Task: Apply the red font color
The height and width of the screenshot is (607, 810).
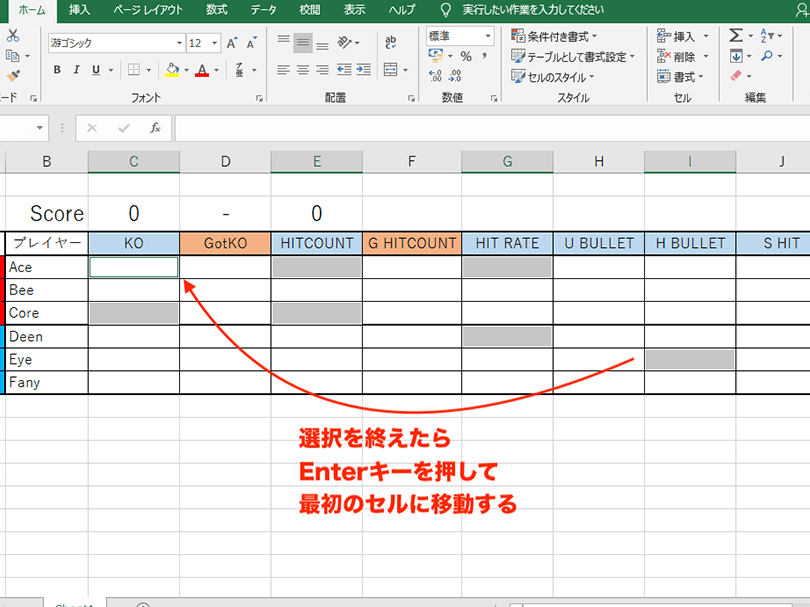Action: [x=202, y=70]
